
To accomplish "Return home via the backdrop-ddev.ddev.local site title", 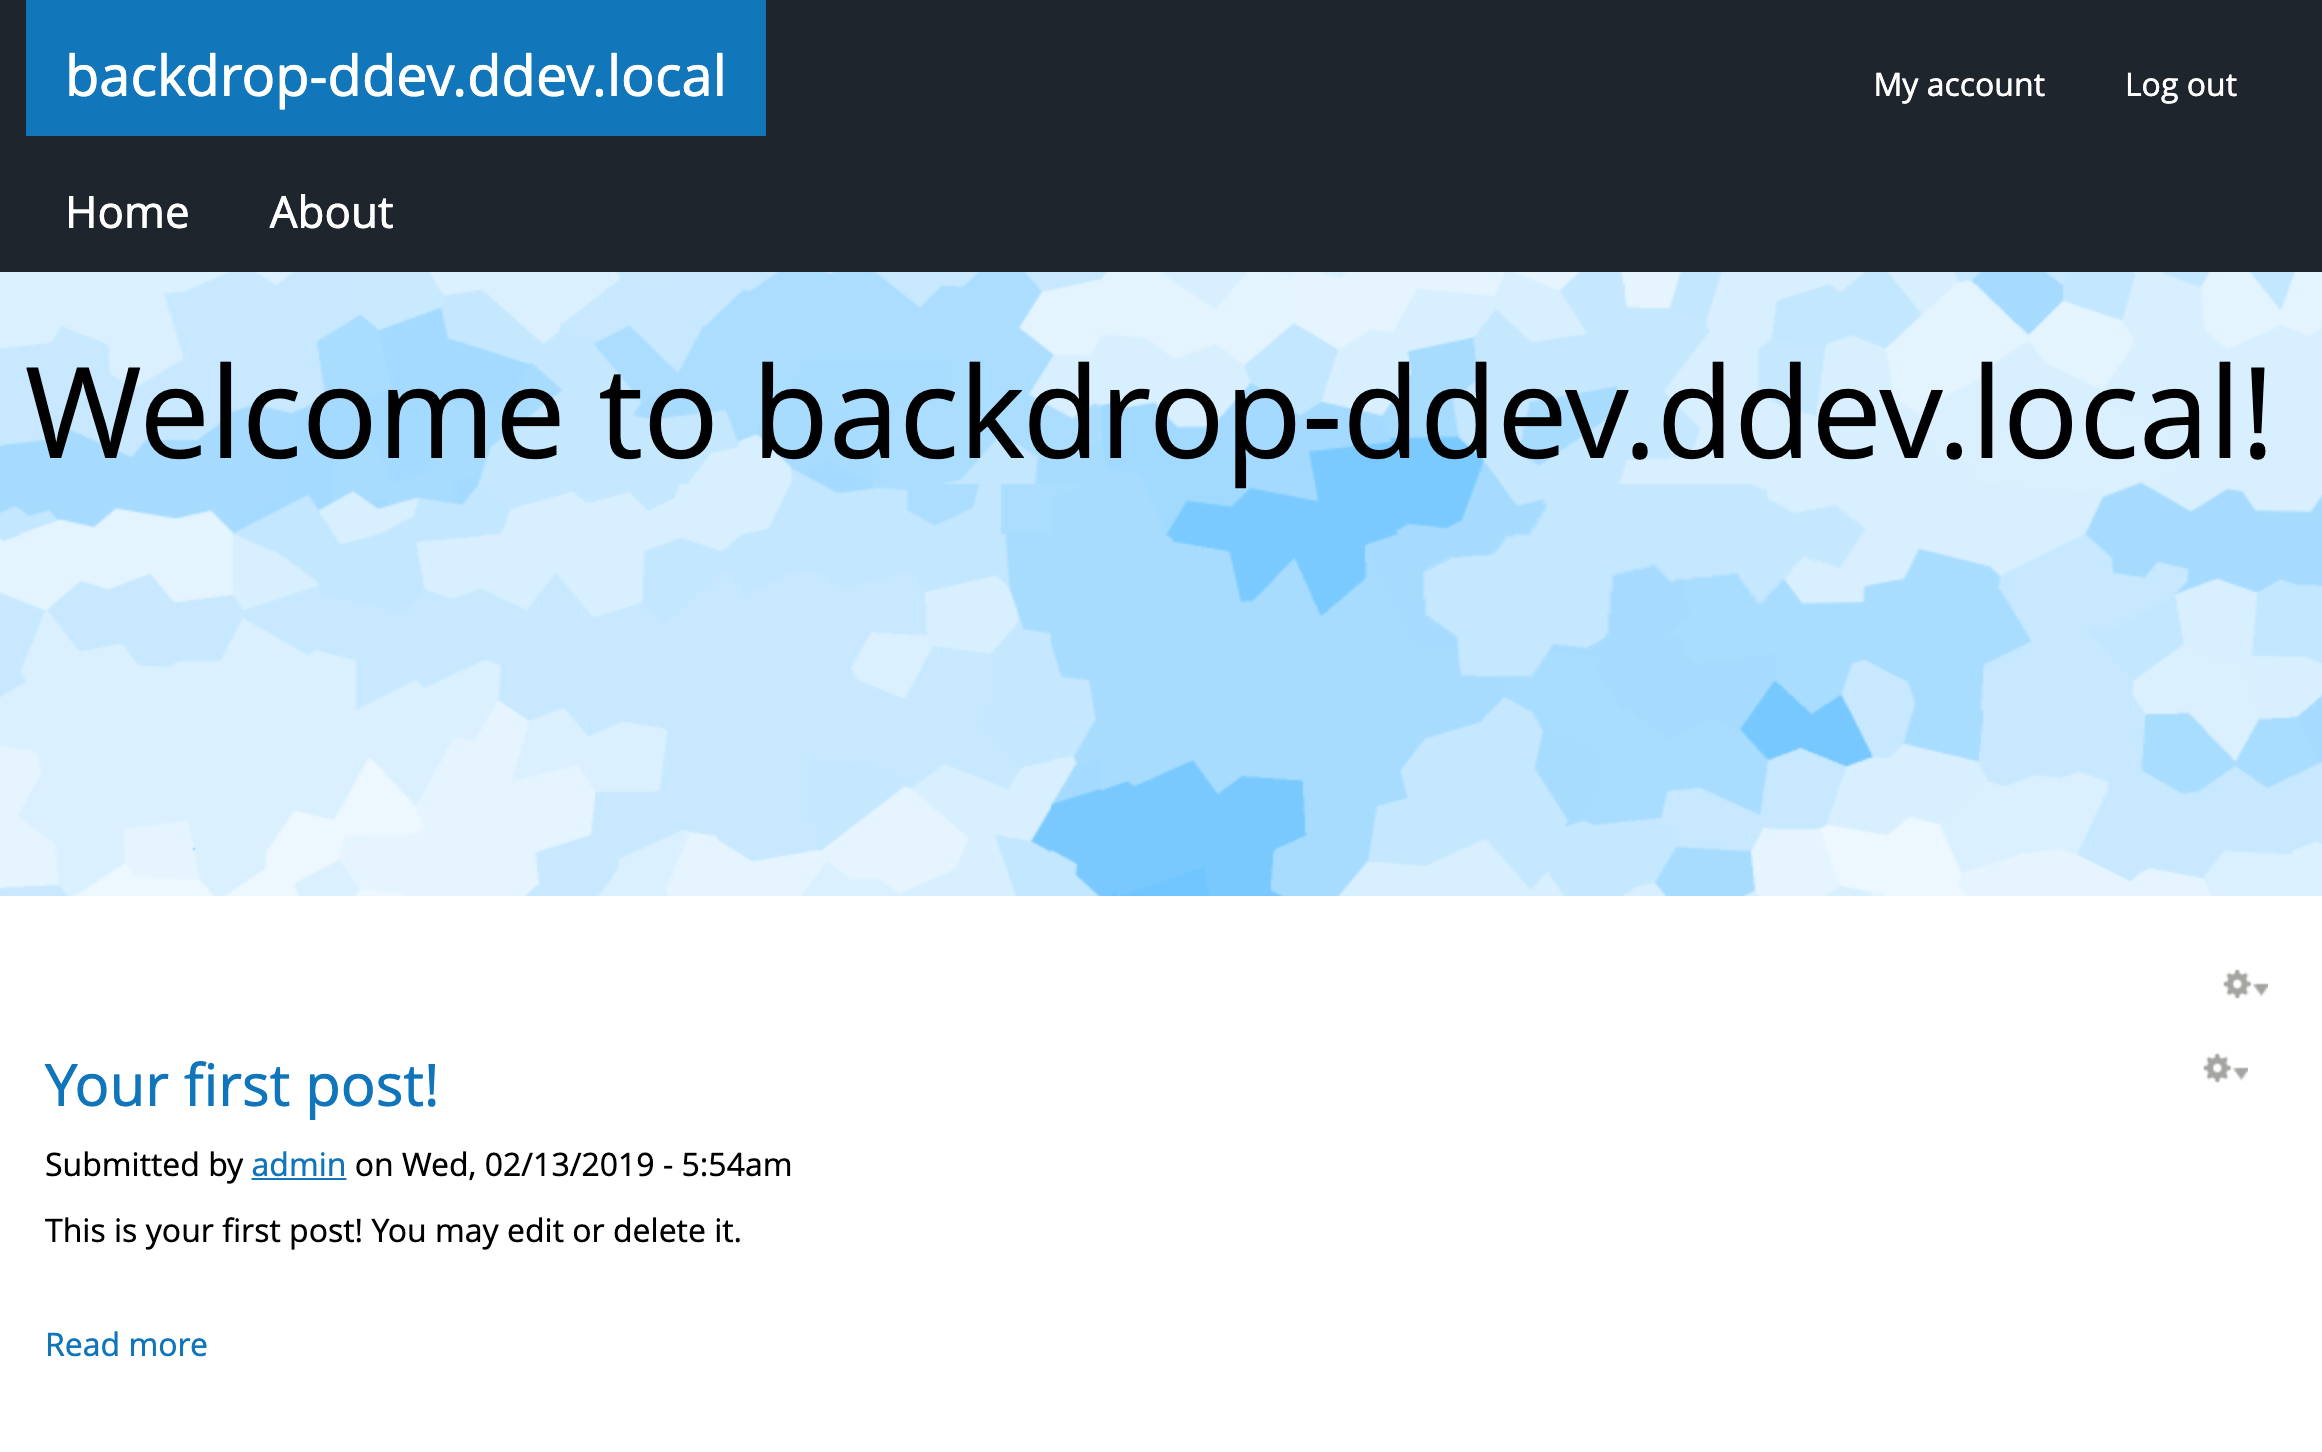I will tap(396, 77).
